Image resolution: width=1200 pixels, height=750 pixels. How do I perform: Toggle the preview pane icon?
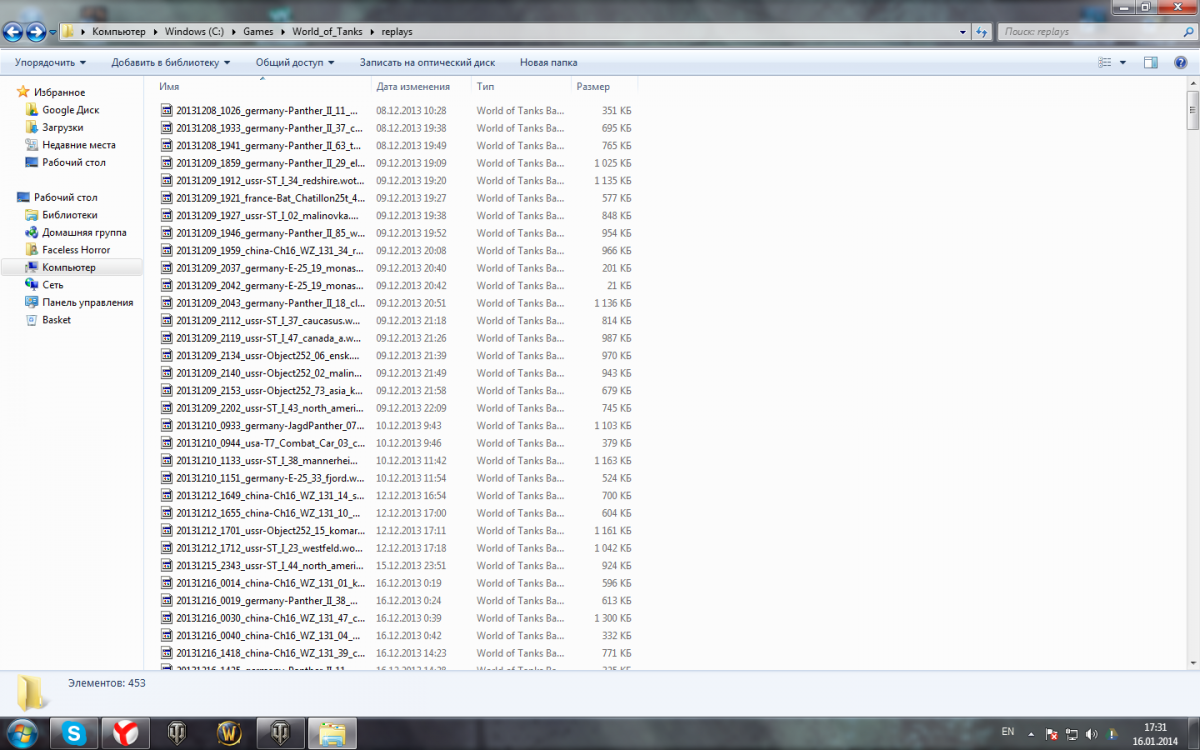pos(1151,62)
